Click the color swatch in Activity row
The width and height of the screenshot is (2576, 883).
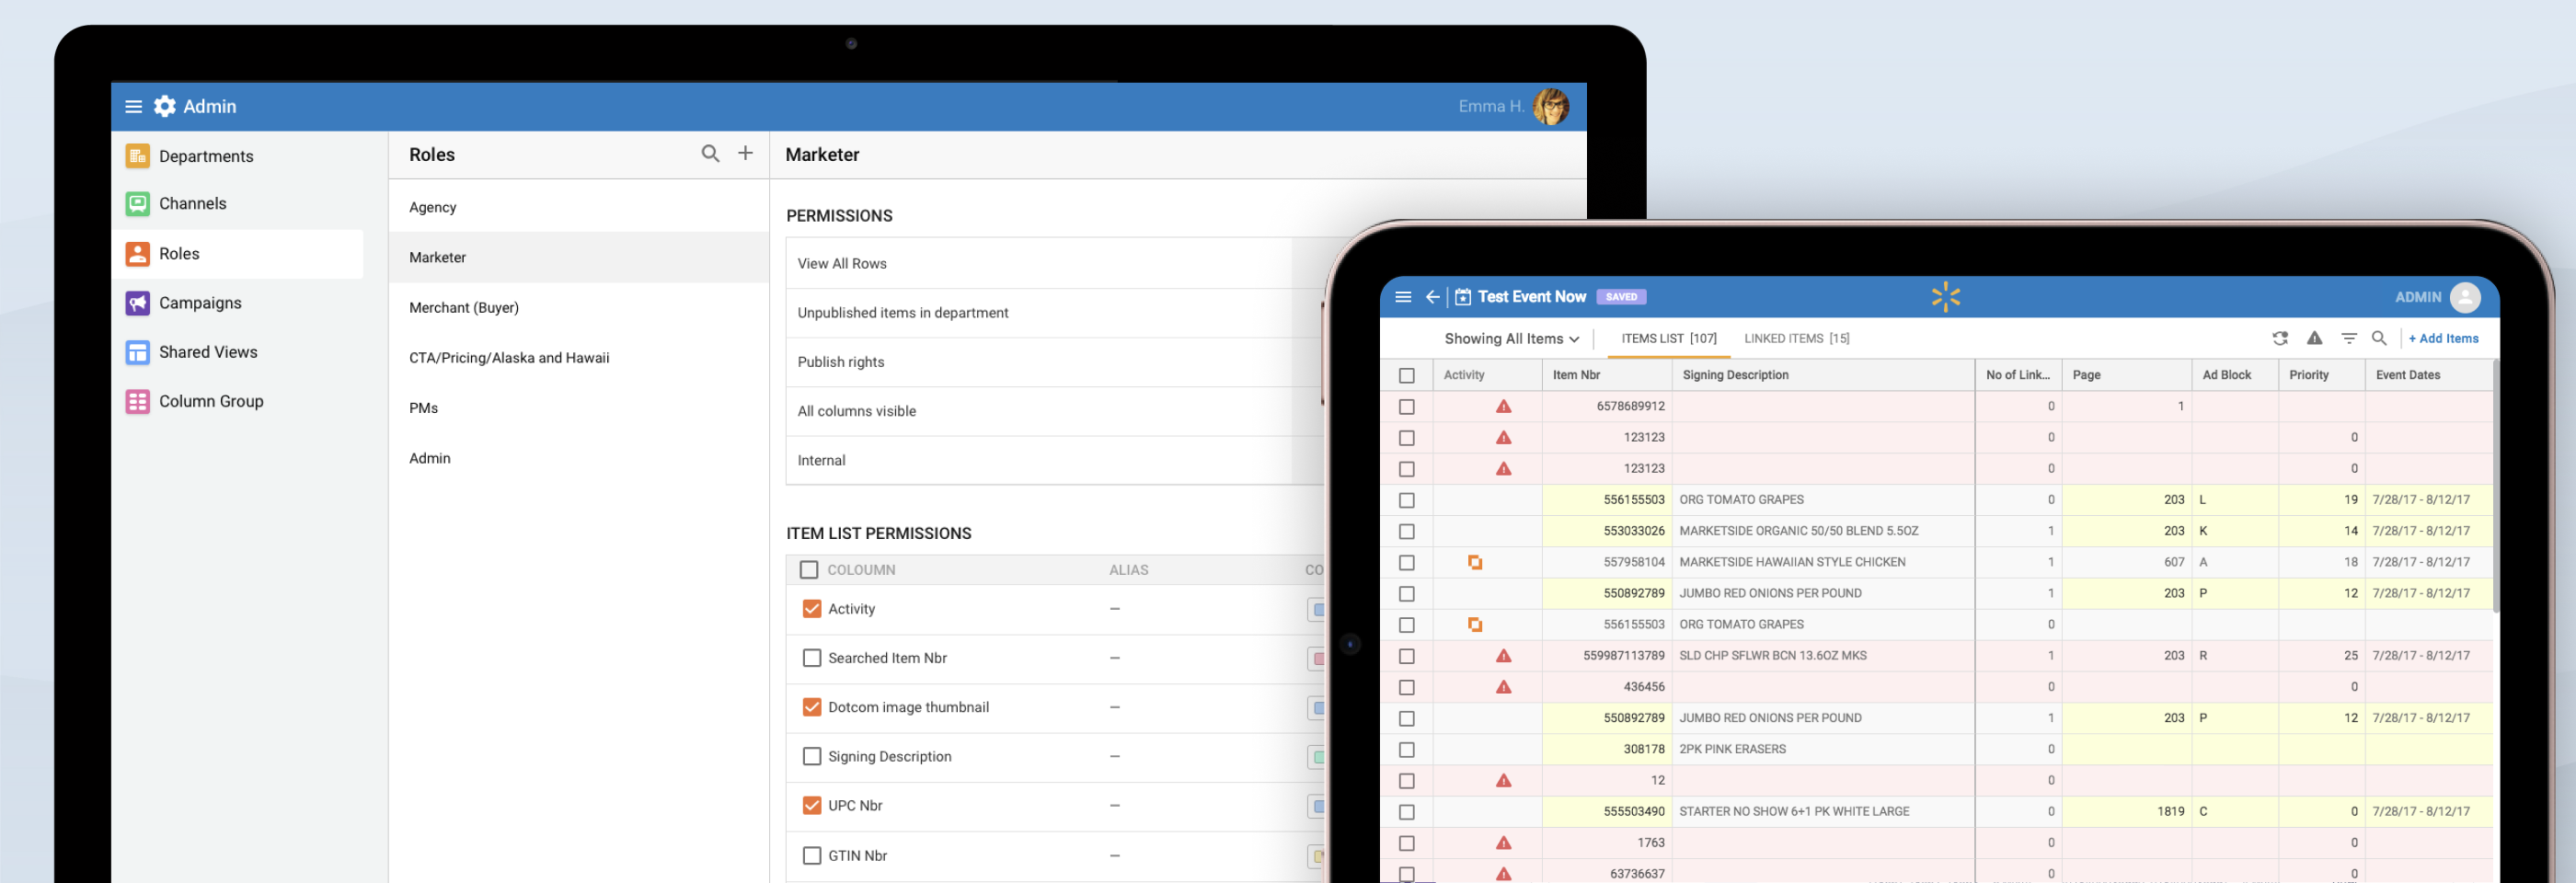[1317, 609]
